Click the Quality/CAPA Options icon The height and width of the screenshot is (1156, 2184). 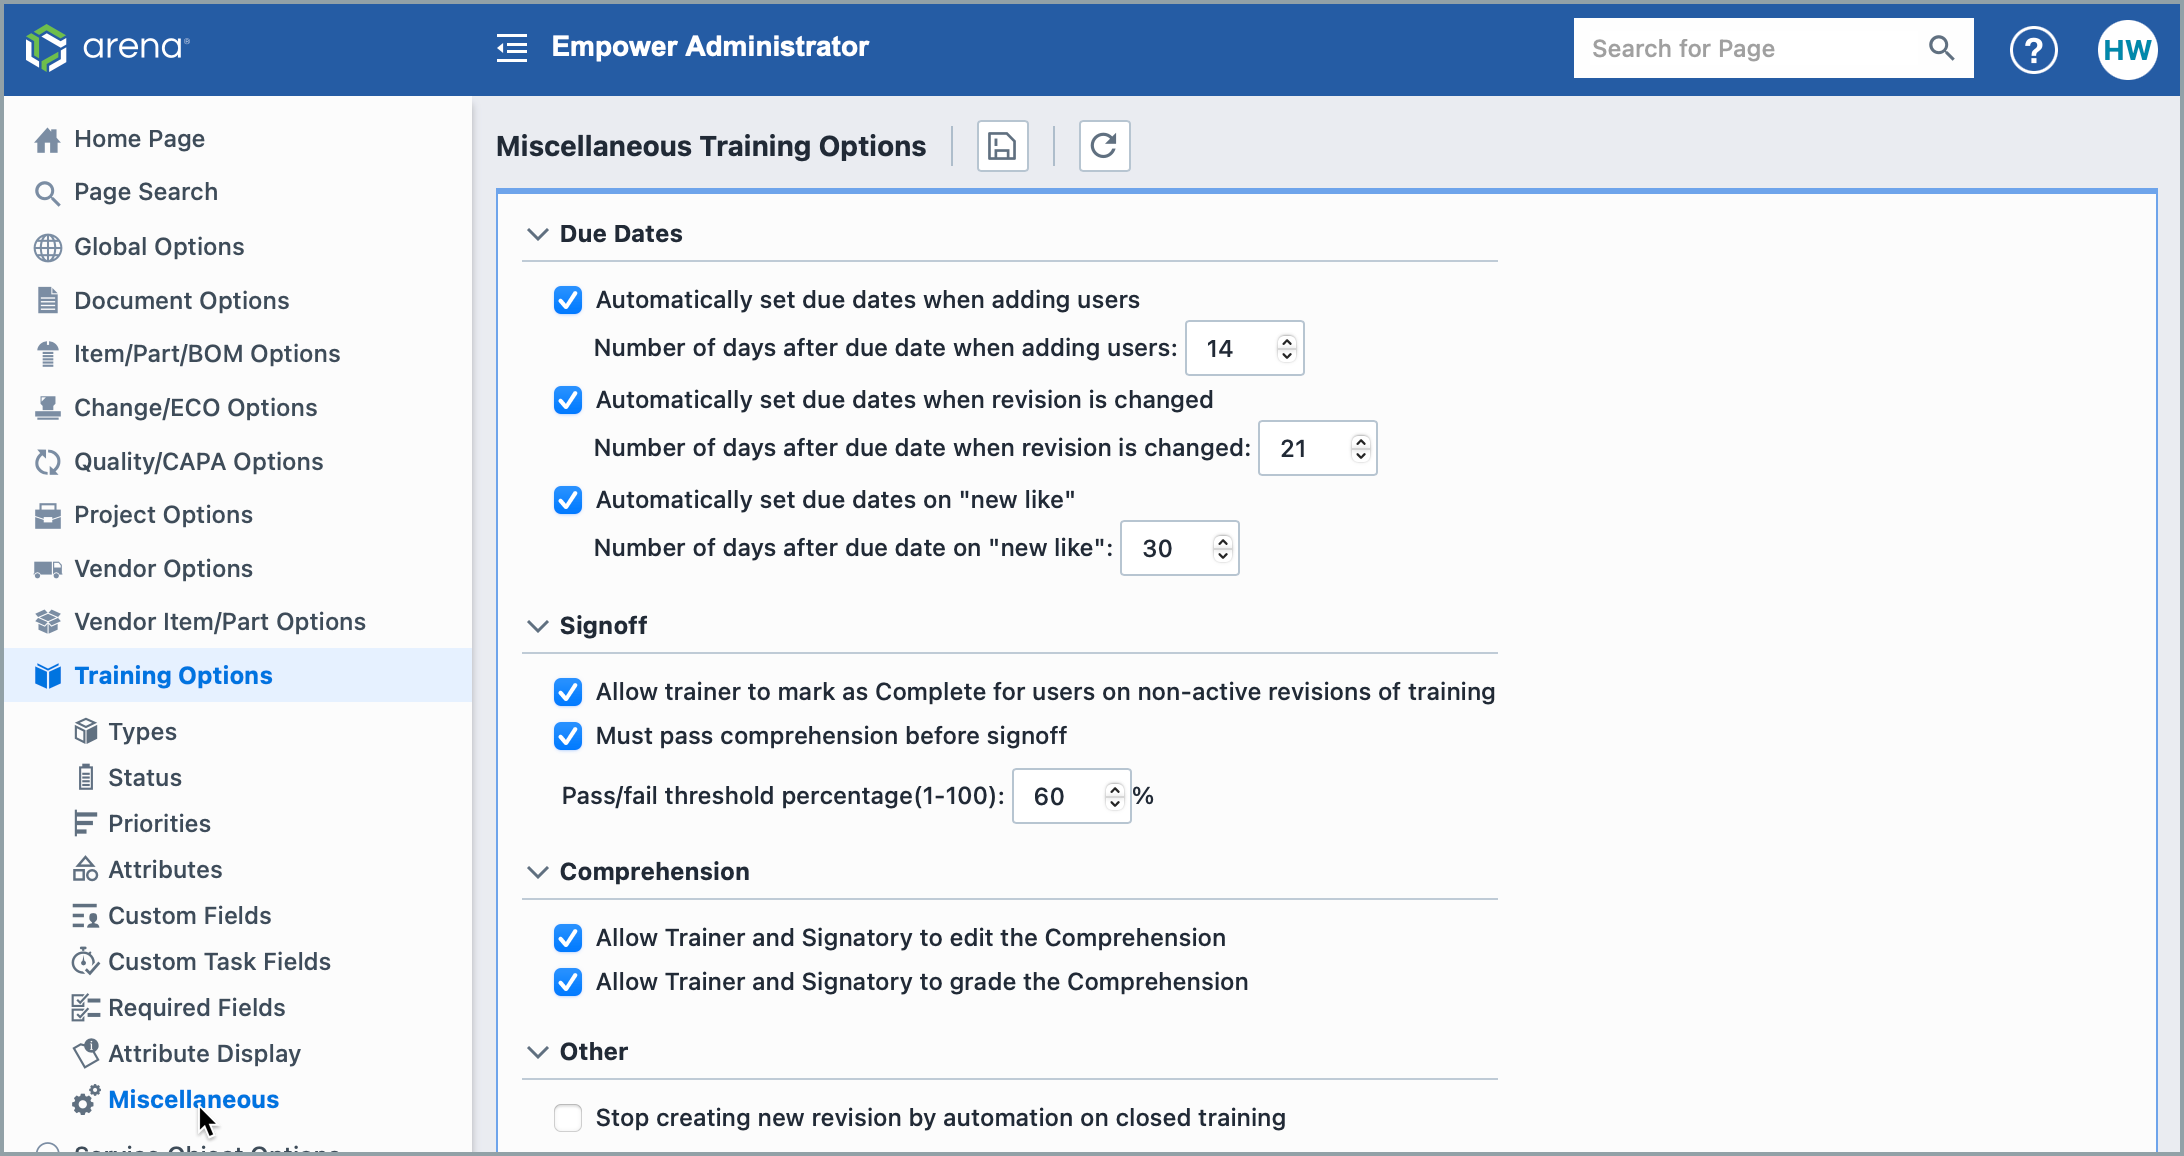point(47,461)
